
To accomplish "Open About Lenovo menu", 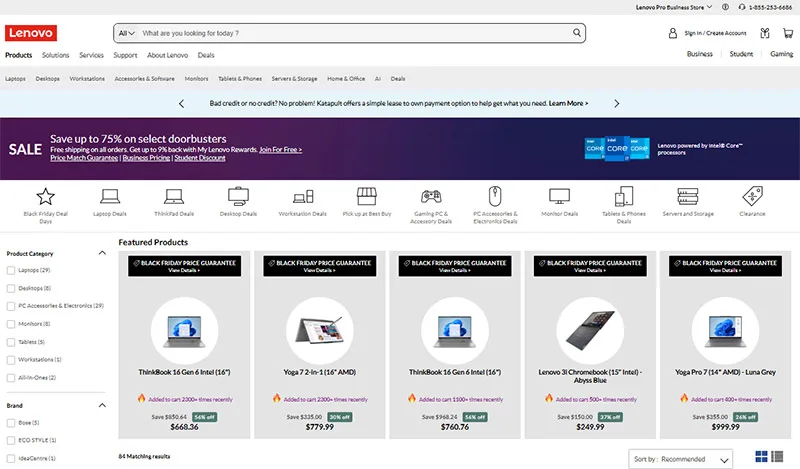I will tap(167, 55).
